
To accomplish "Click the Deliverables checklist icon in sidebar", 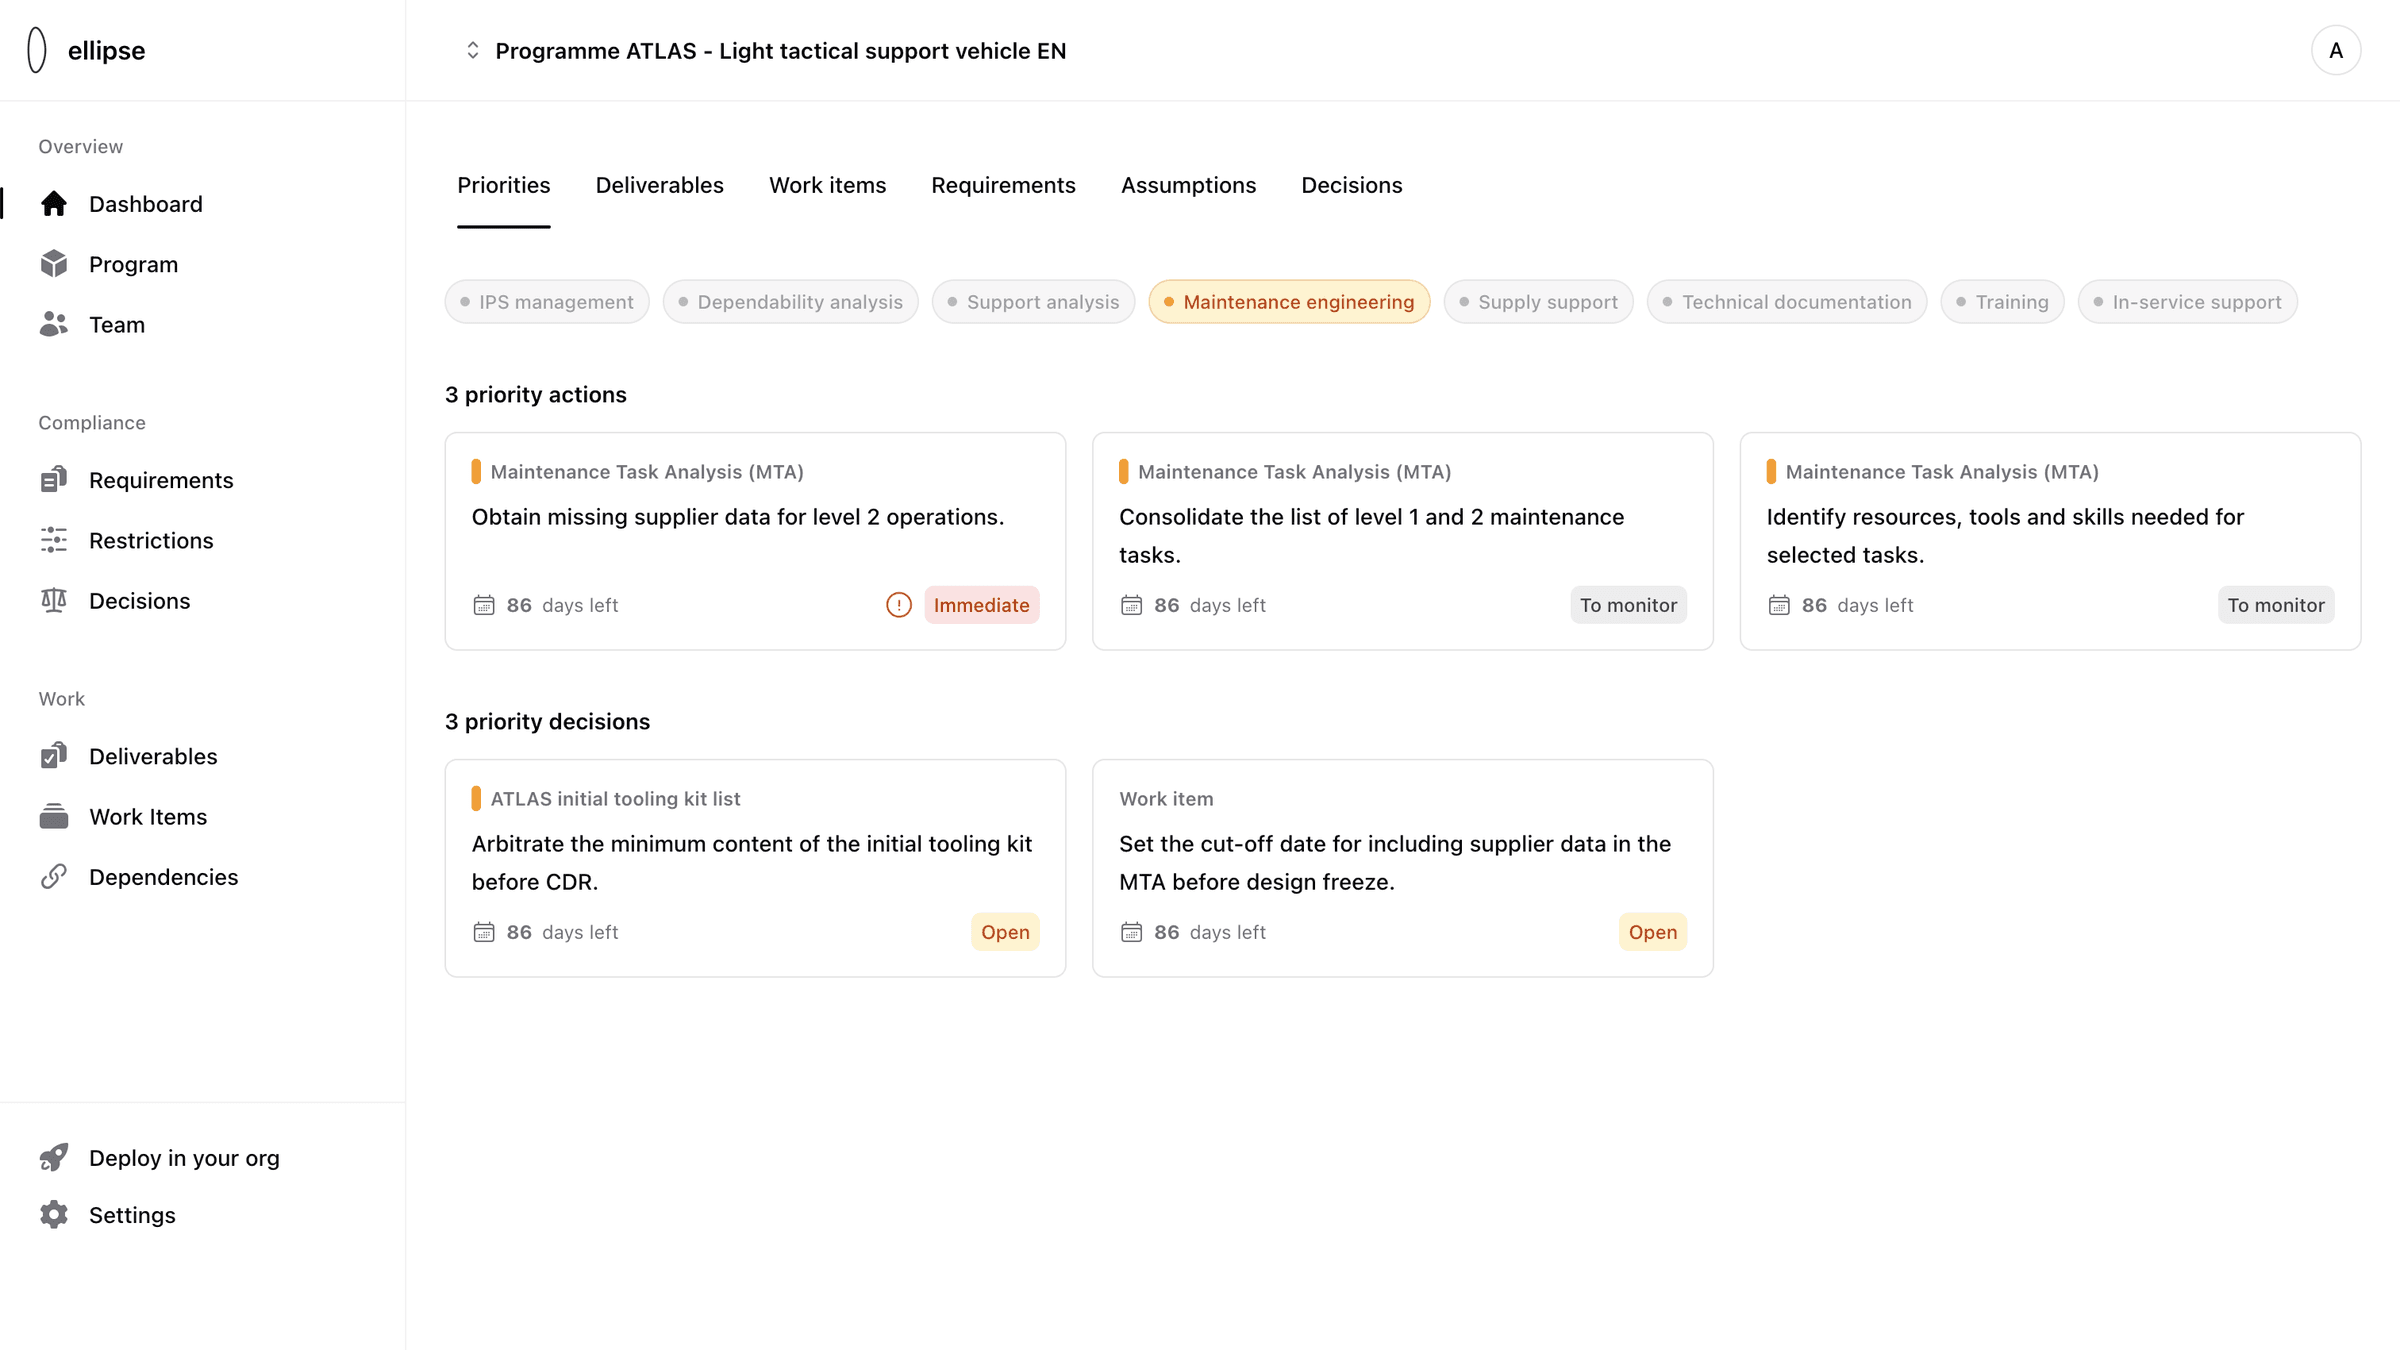I will tap(54, 756).
